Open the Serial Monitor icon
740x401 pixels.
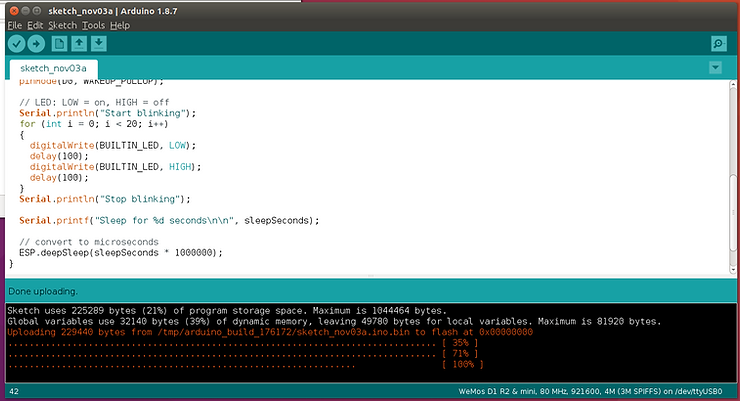[x=718, y=44]
